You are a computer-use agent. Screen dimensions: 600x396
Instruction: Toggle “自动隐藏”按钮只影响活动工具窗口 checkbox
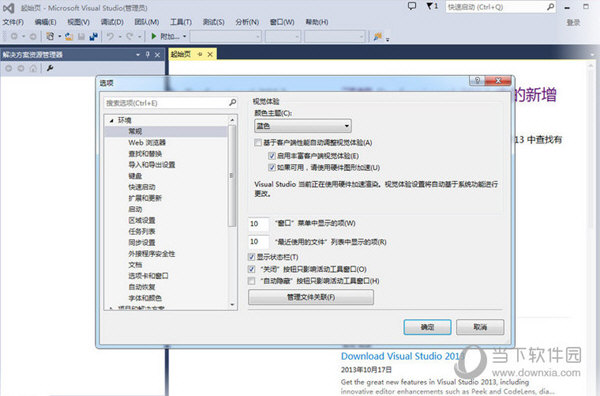251,281
